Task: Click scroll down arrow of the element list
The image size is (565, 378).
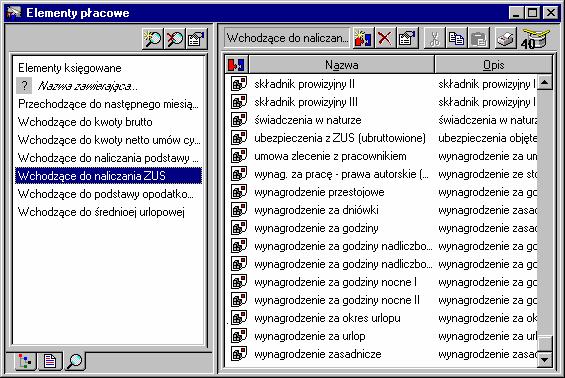Action: pos(544,359)
